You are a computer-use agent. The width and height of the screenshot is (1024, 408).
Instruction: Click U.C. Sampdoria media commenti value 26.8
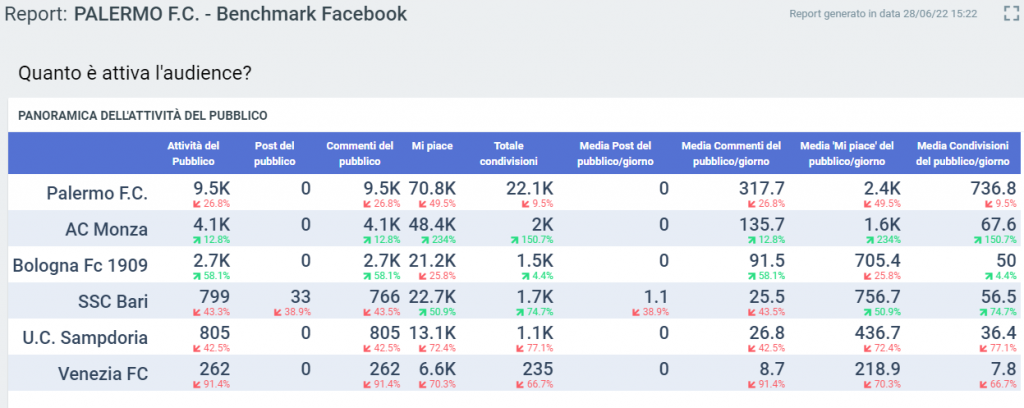(767, 334)
